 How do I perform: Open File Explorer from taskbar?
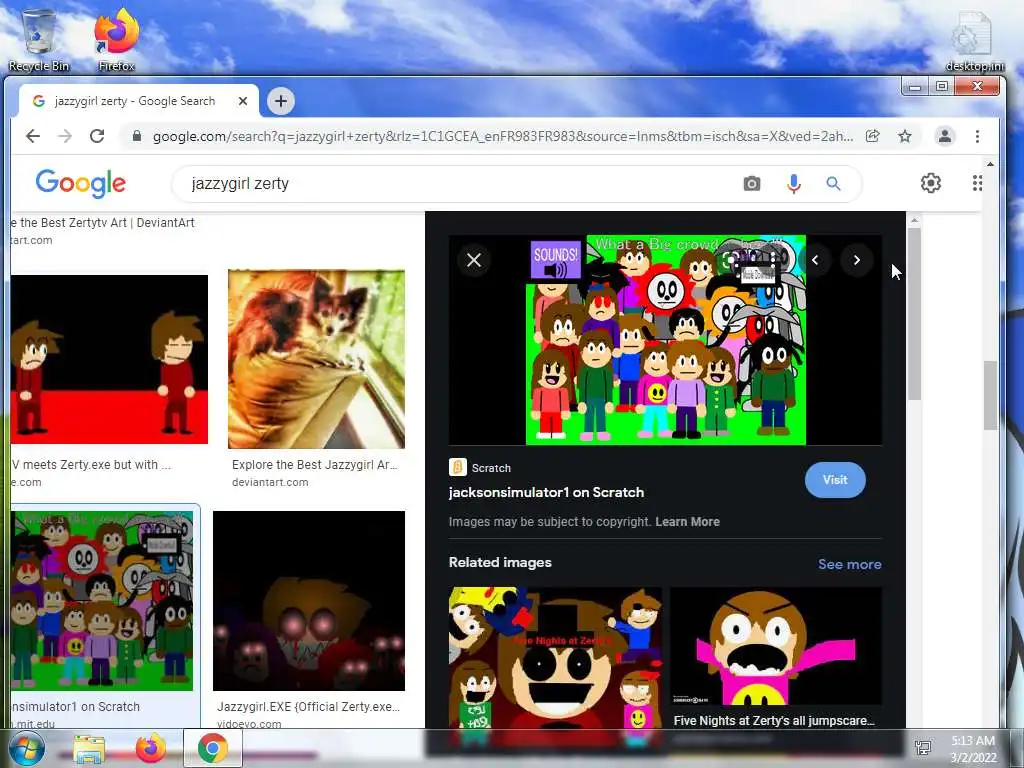tap(89, 748)
